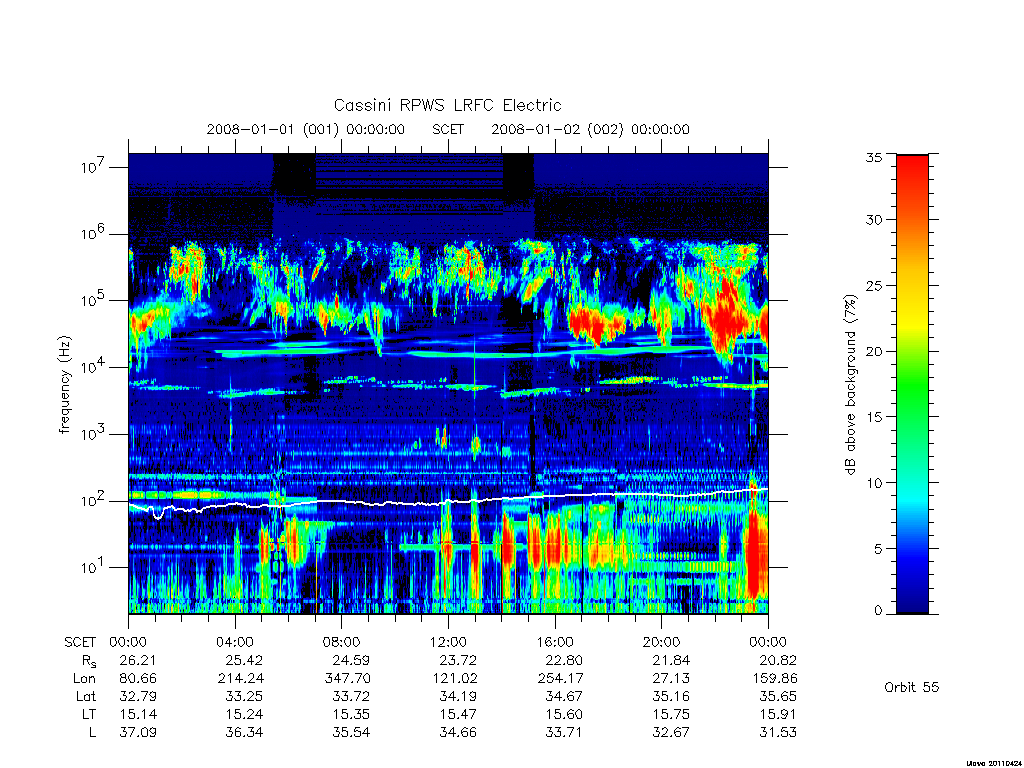Viewport: 1024px width, 768px height.
Task: Click the 20:00 time axis label
Action: click(x=661, y=642)
